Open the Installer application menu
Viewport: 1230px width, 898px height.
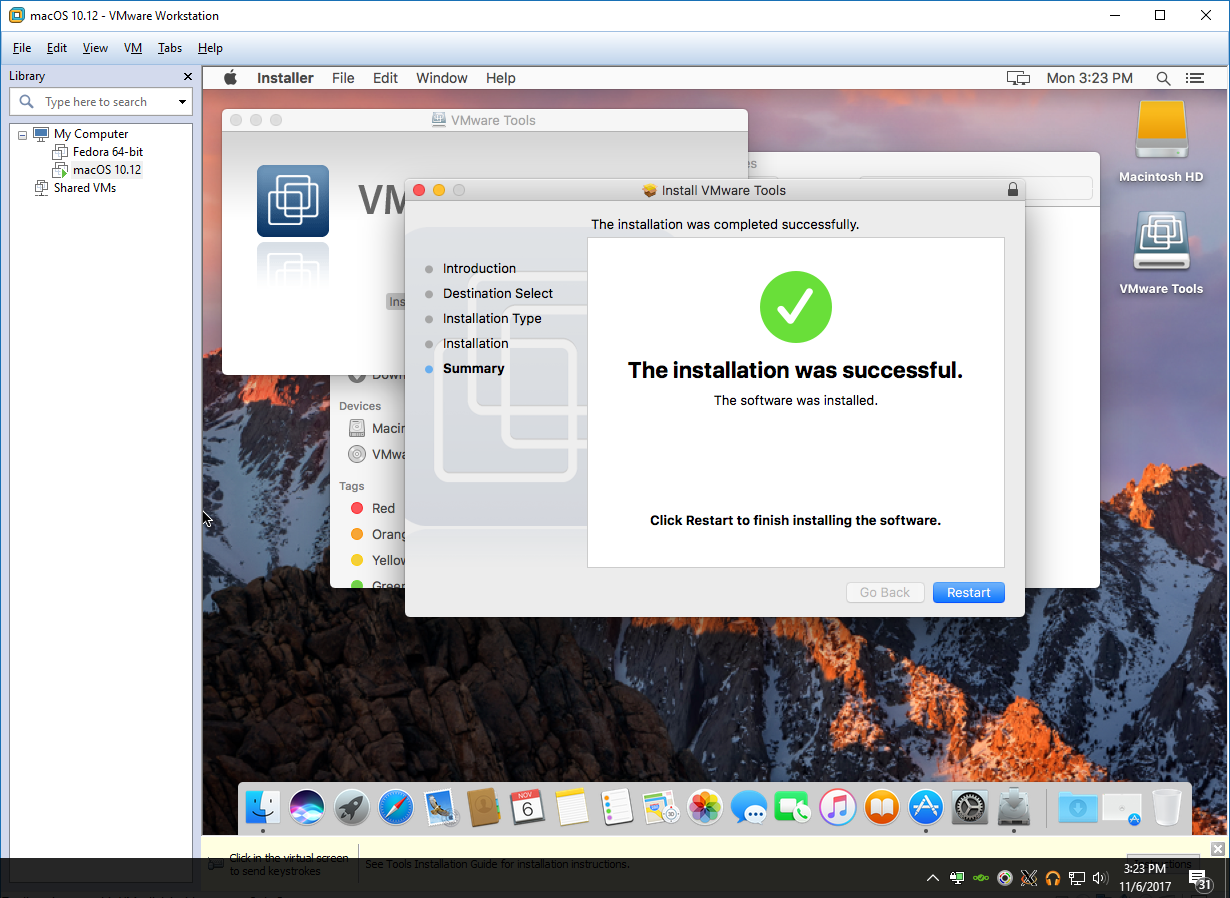285,78
